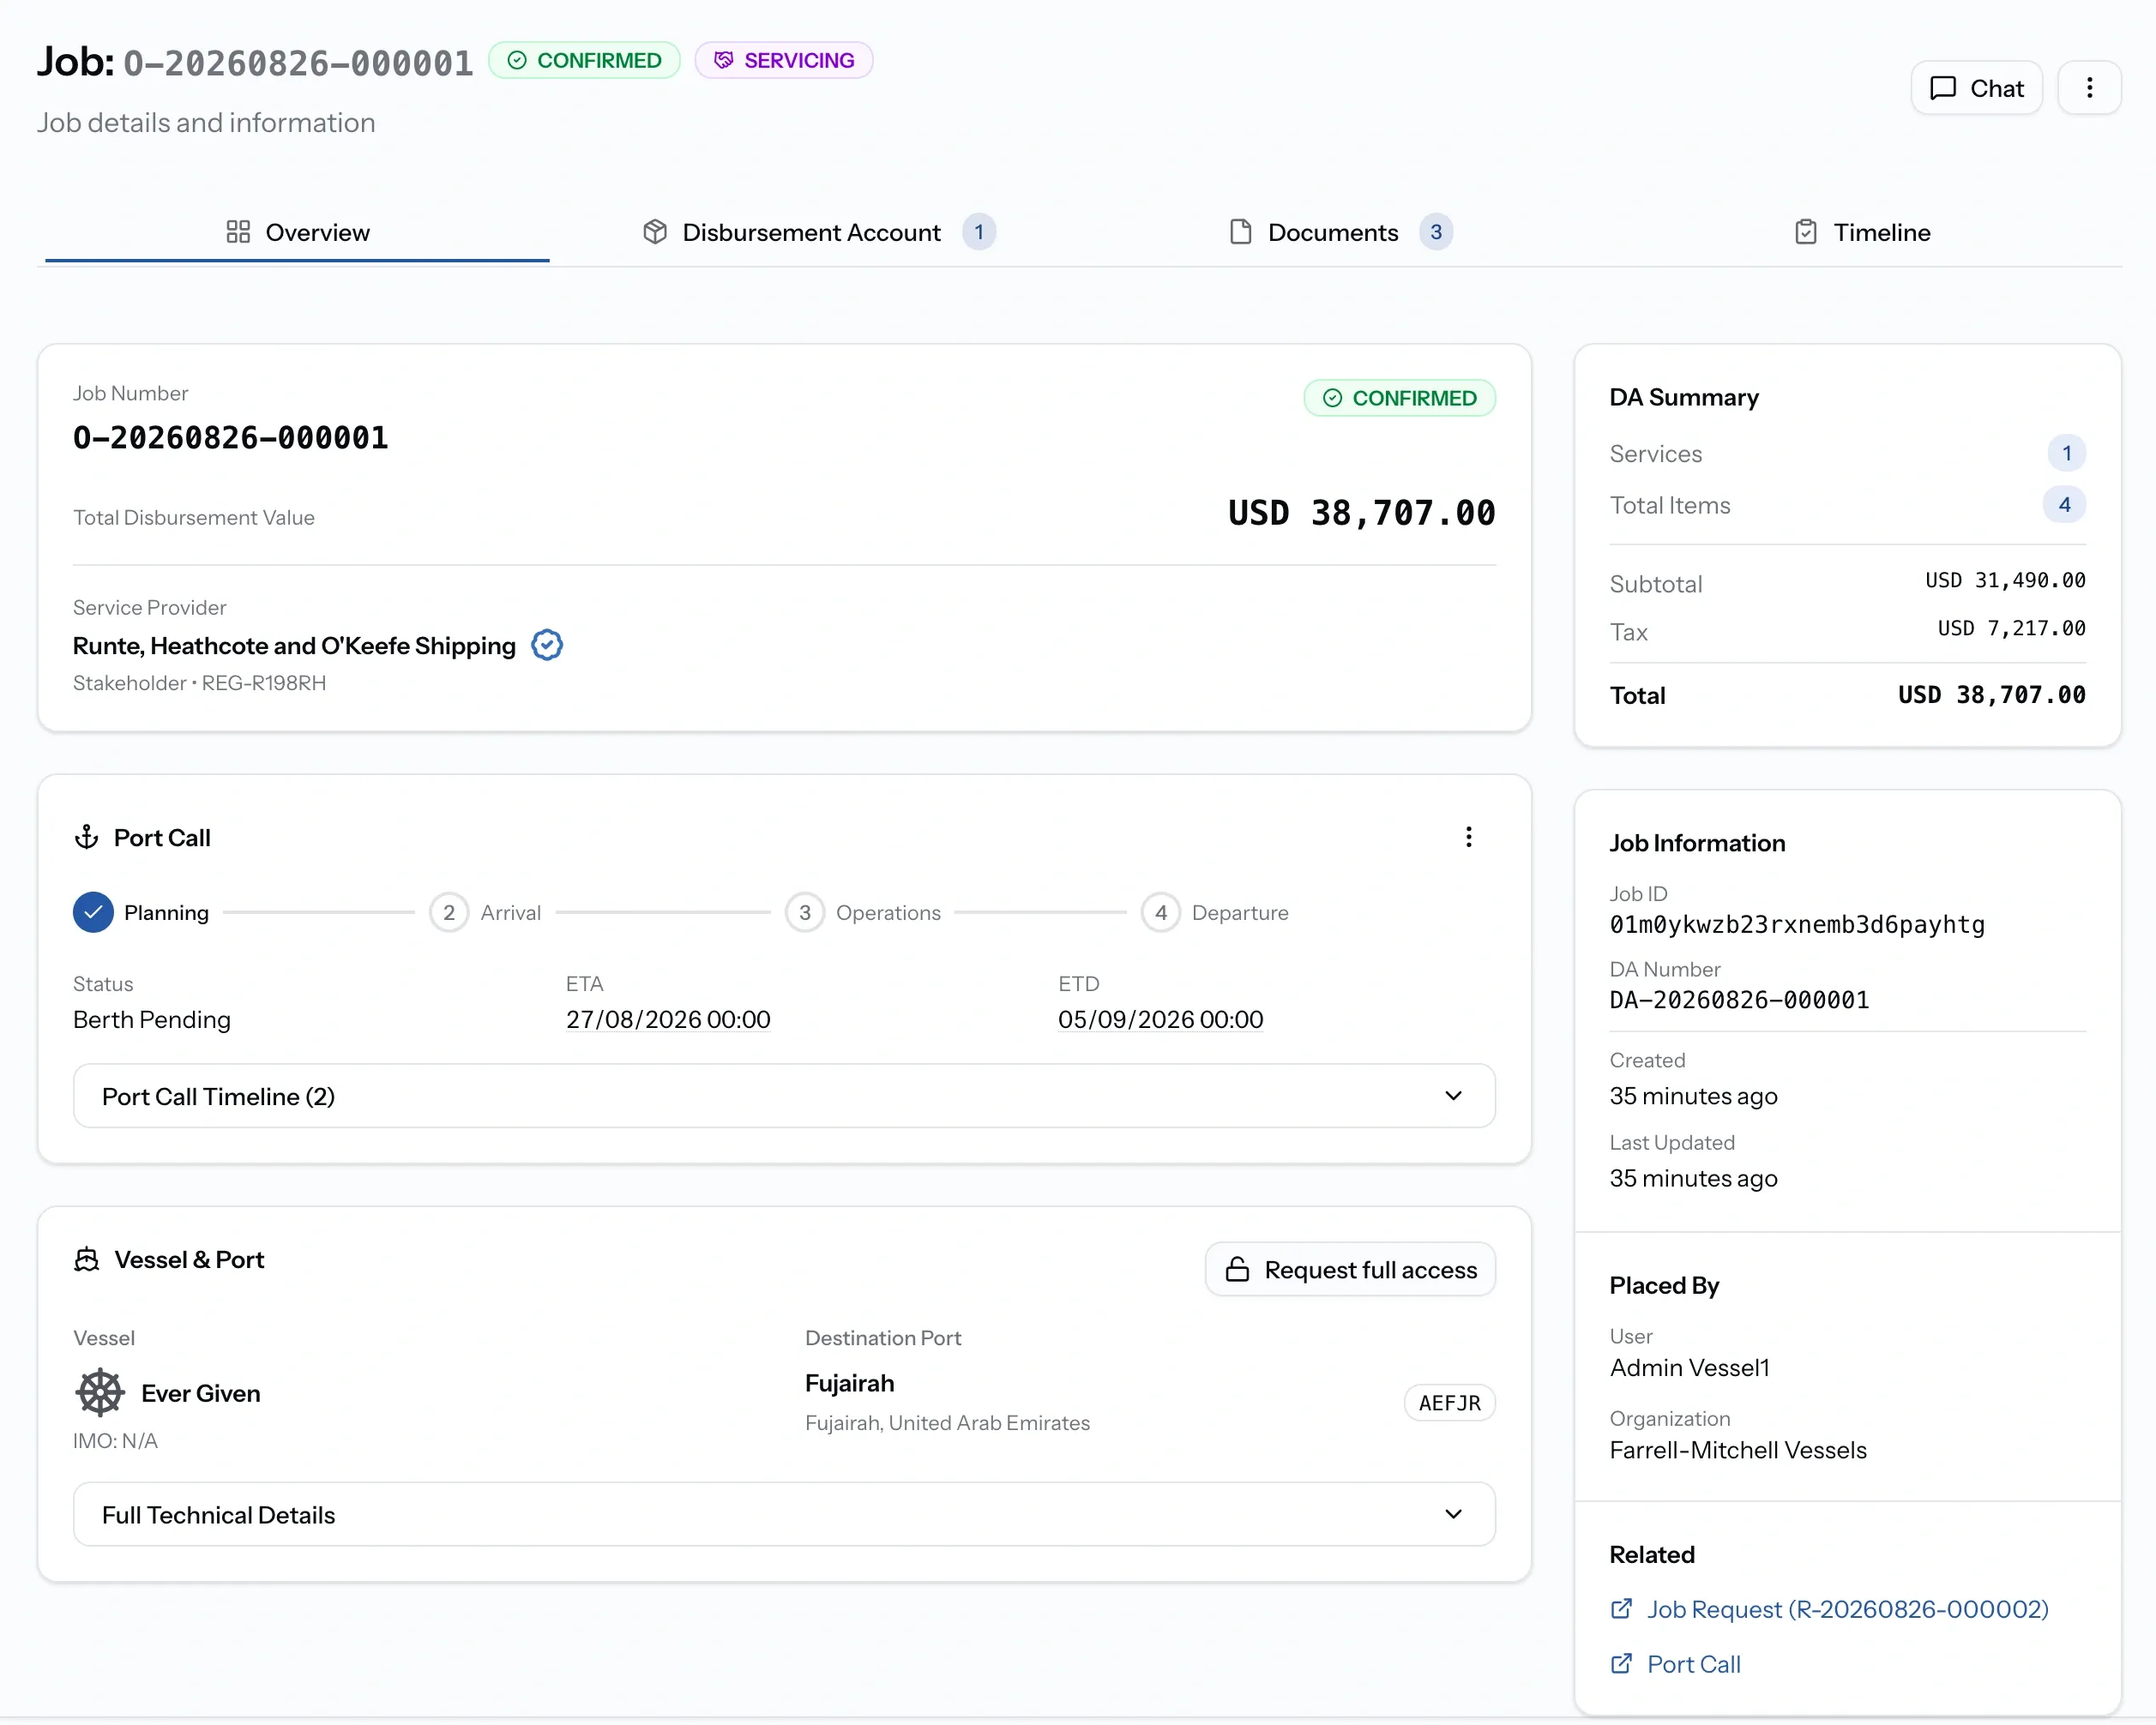This screenshot has width=2156, height=1725.
Task: Open the Timeline tab
Action: [1862, 232]
